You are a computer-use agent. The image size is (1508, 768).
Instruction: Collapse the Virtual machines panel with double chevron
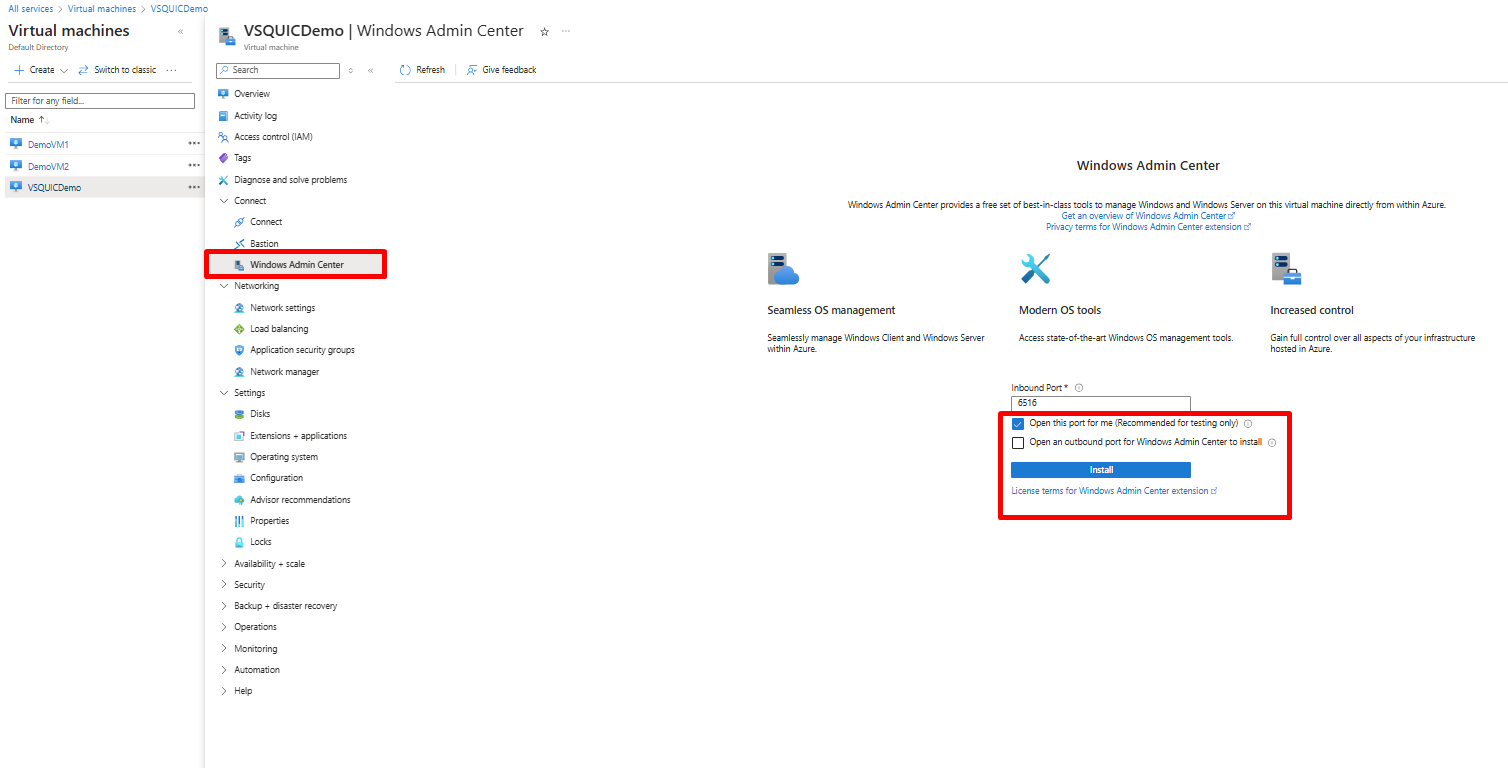click(181, 32)
